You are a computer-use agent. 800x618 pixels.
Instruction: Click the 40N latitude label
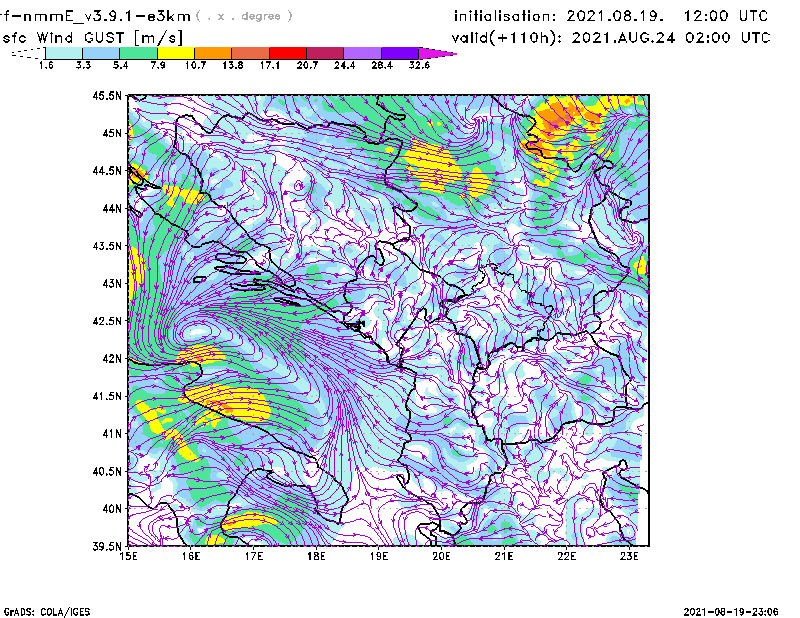(x=112, y=508)
